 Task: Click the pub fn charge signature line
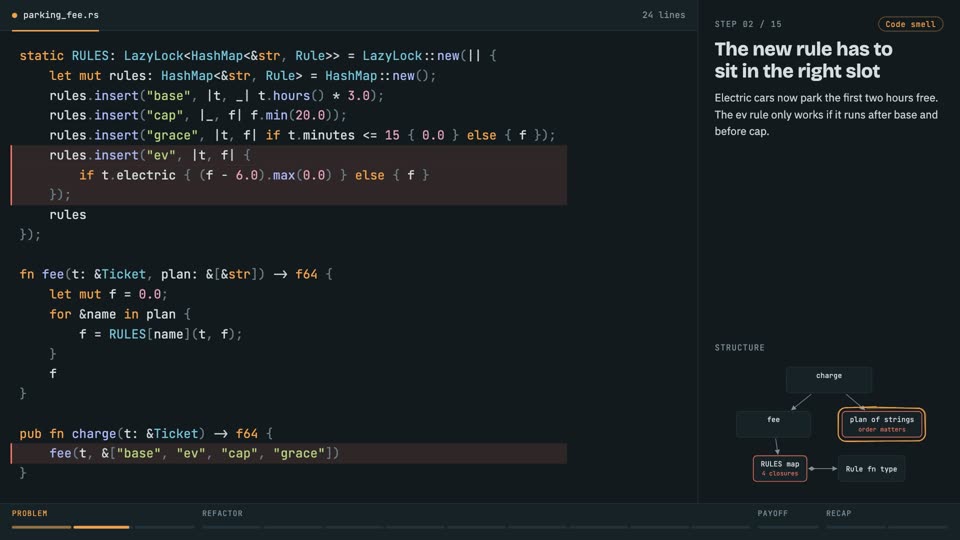pos(146,433)
